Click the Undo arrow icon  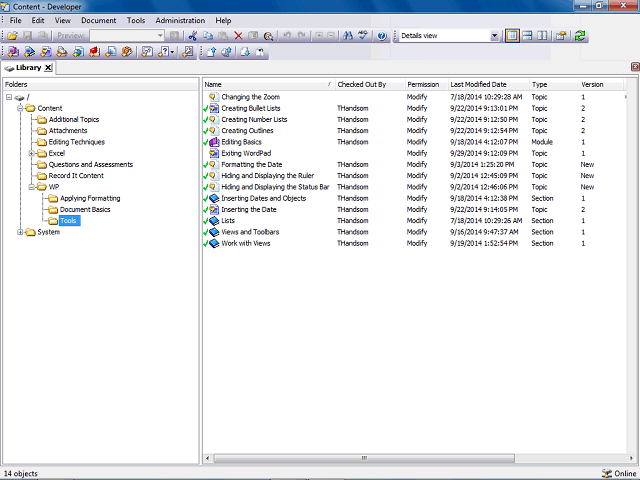287,36
